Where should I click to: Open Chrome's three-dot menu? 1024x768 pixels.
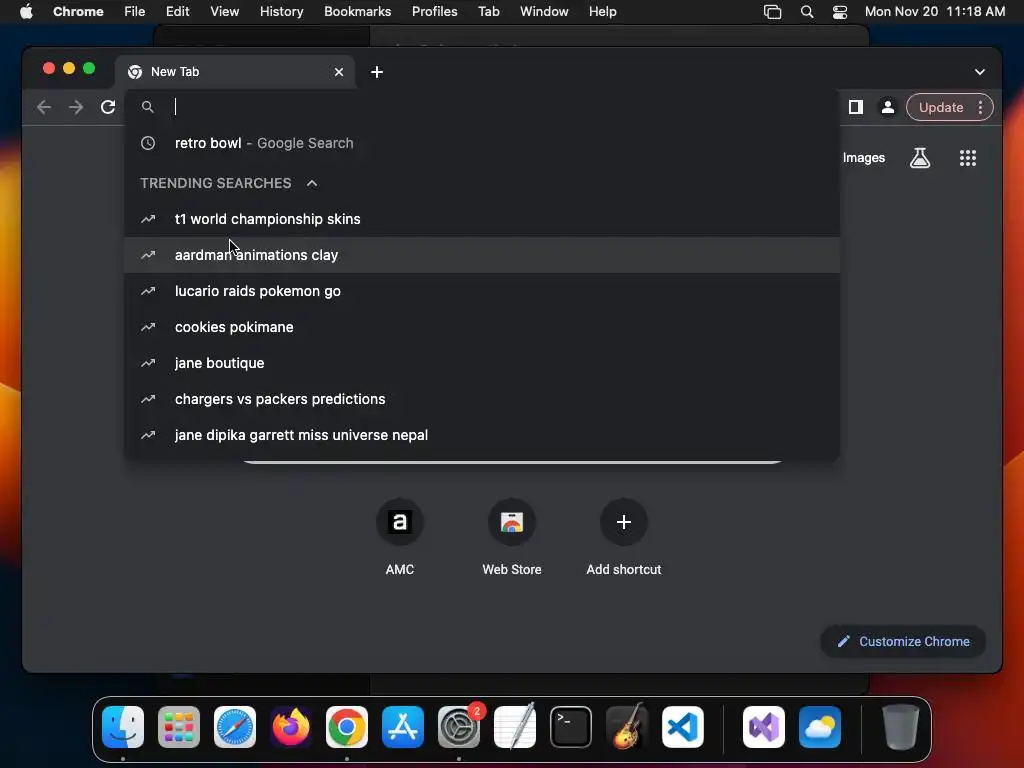tap(980, 107)
